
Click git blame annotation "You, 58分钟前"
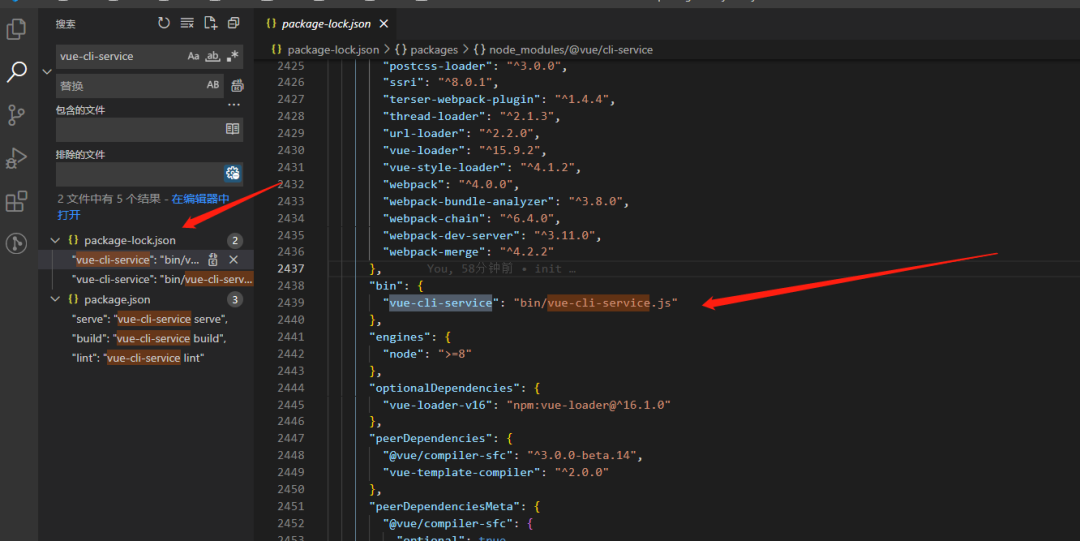pyautogui.click(x=469, y=269)
